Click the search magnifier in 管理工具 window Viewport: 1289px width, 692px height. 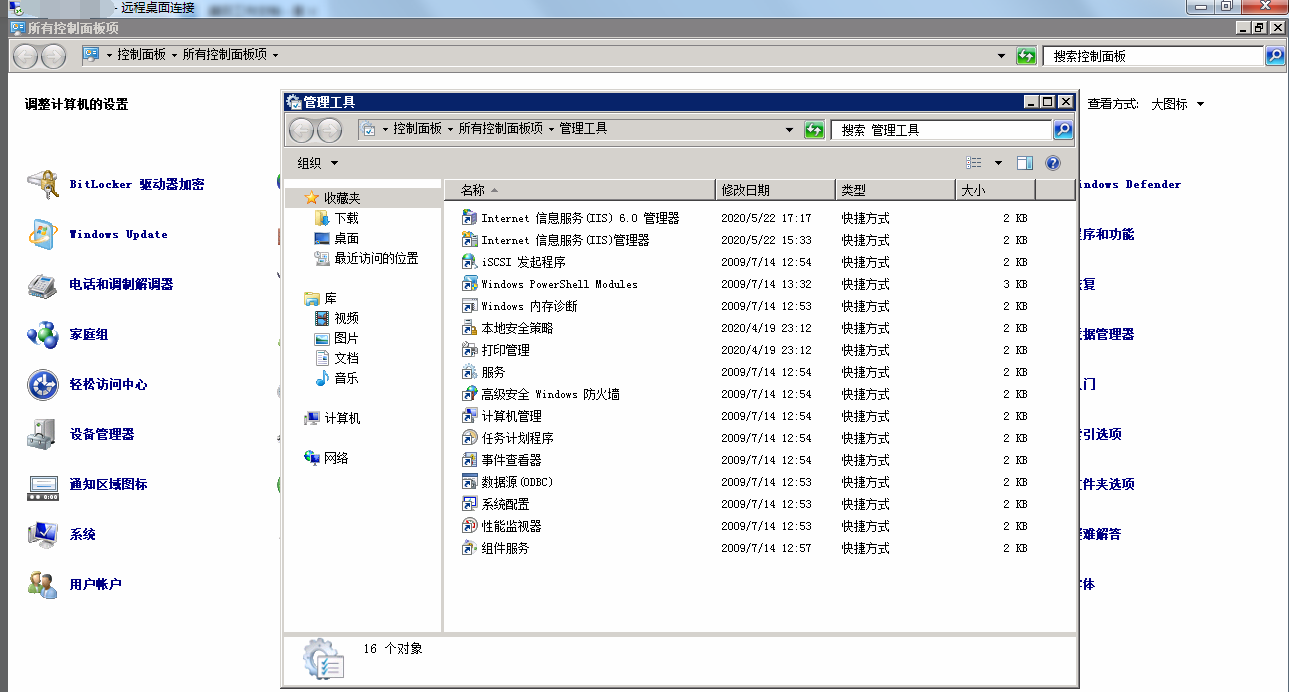click(1063, 130)
